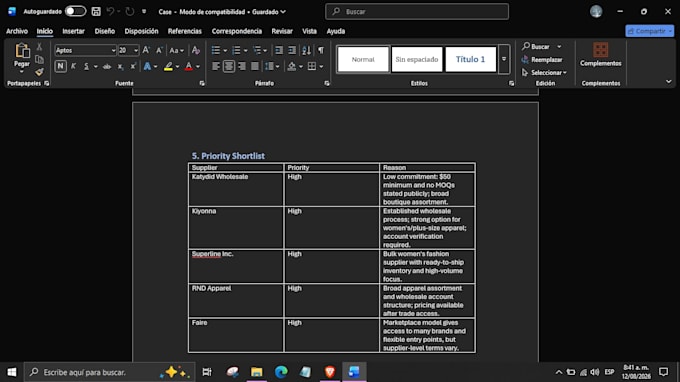Click the Redo icon
The image size is (680, 382).
(x=130, y=12)
